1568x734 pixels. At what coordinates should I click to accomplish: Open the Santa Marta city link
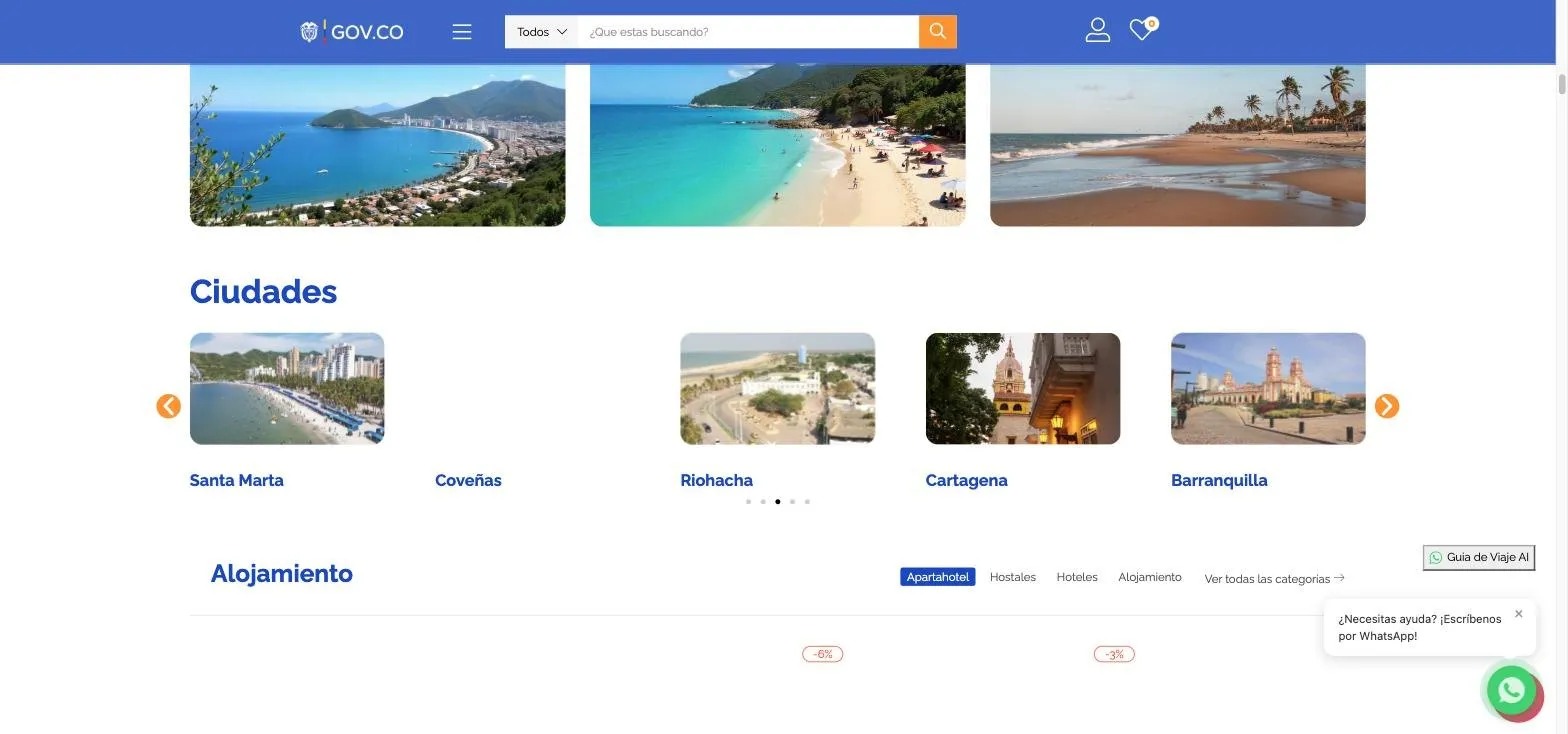click(237, 480)
